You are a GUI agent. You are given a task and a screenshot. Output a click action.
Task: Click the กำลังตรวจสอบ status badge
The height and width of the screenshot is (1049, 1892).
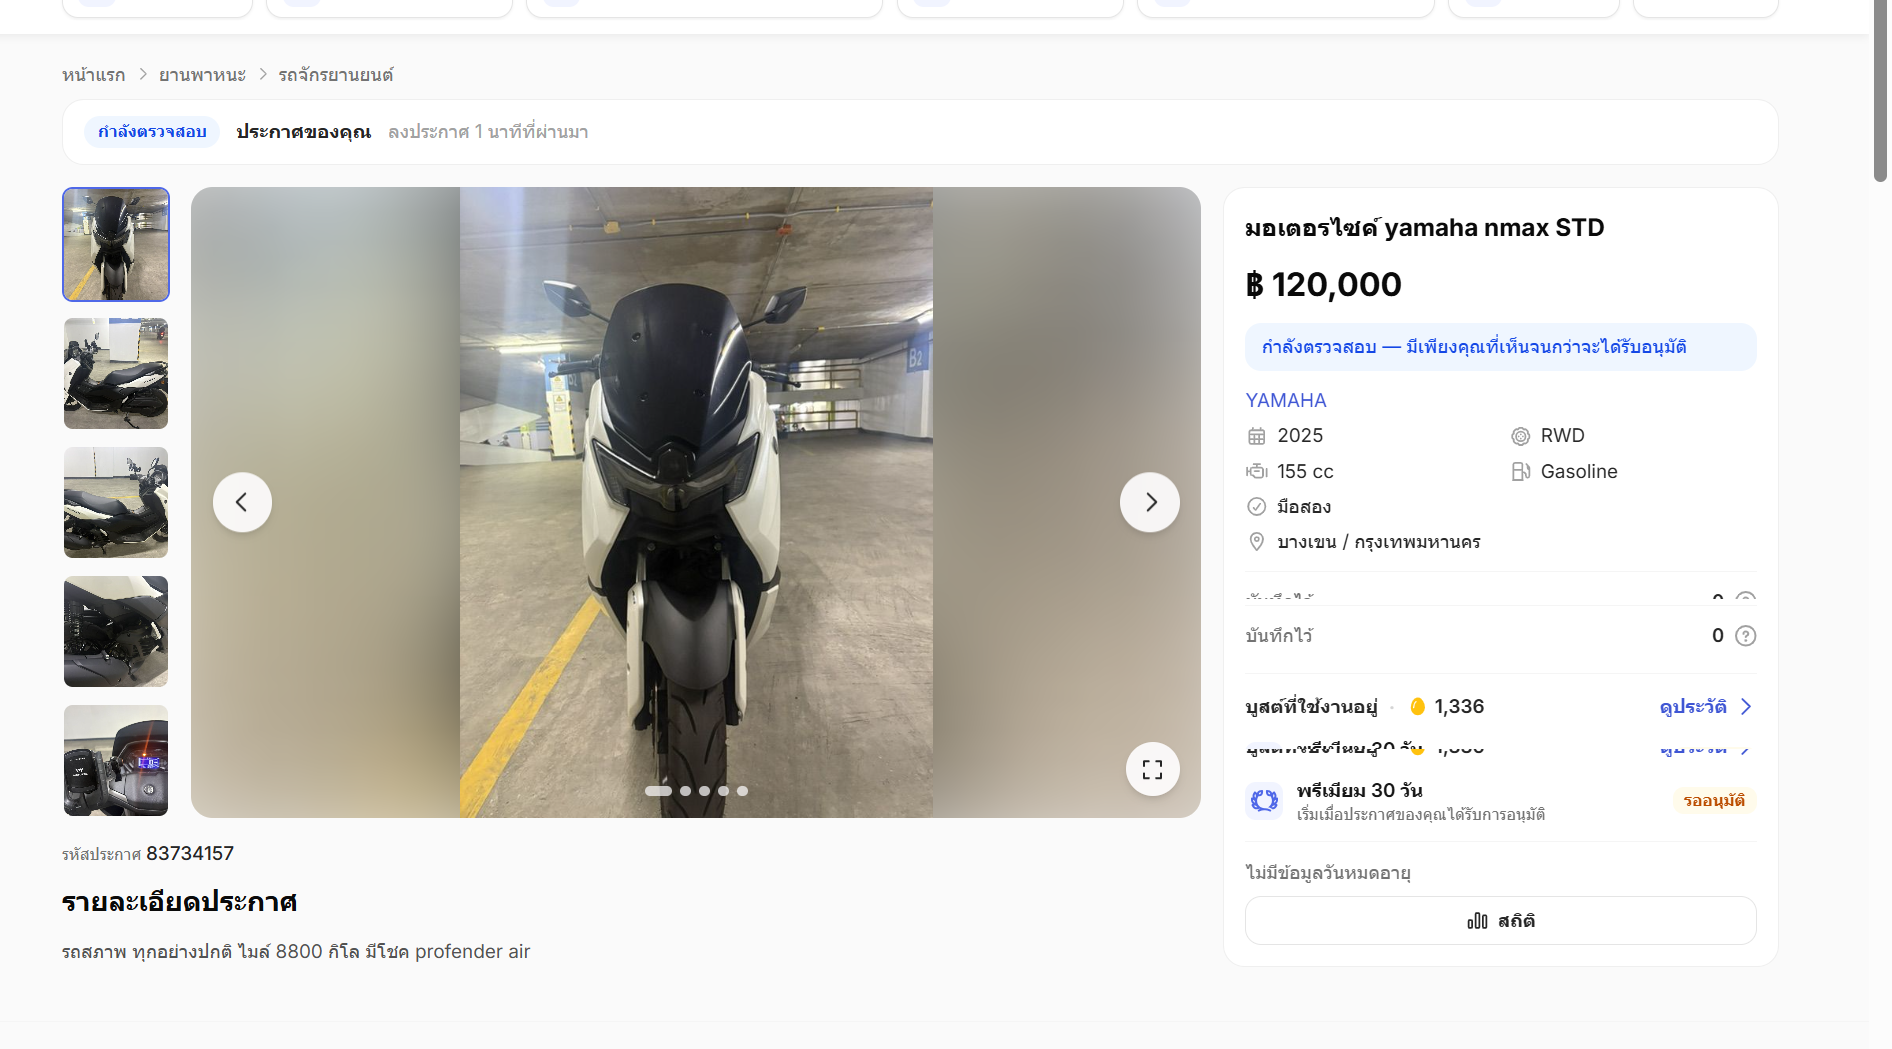(x=152, y=132)
